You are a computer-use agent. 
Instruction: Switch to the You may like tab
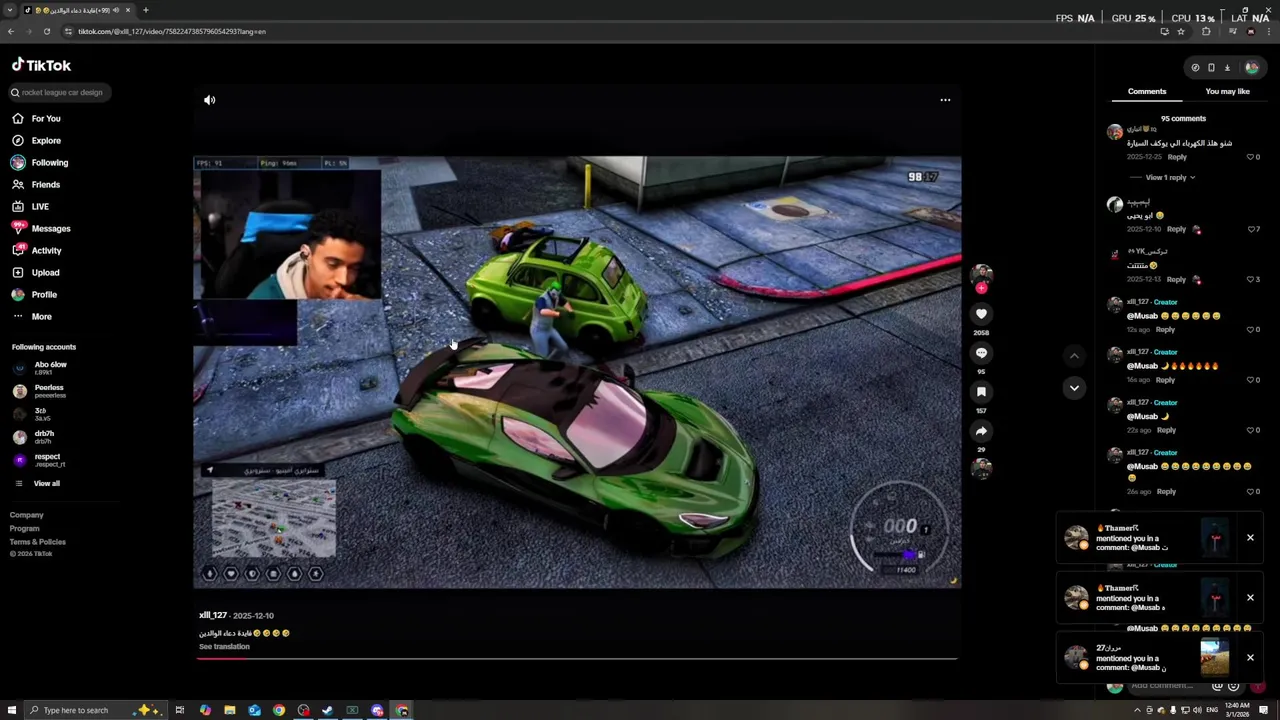[x=1227, y=91]
